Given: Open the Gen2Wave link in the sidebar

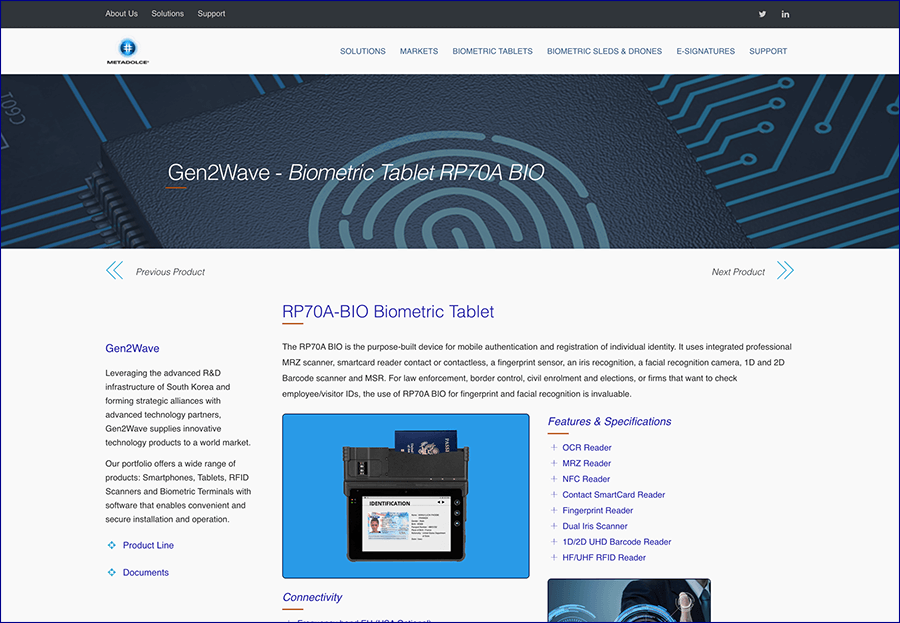Looking at the screenshot, I should pyautogui.click(x=132, y=348).
